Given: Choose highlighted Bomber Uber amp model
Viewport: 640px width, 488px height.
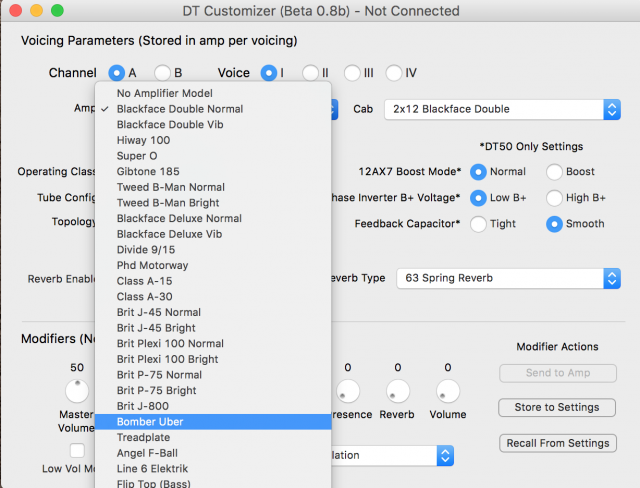Looking at the screenshot, I should pos(213,422).
